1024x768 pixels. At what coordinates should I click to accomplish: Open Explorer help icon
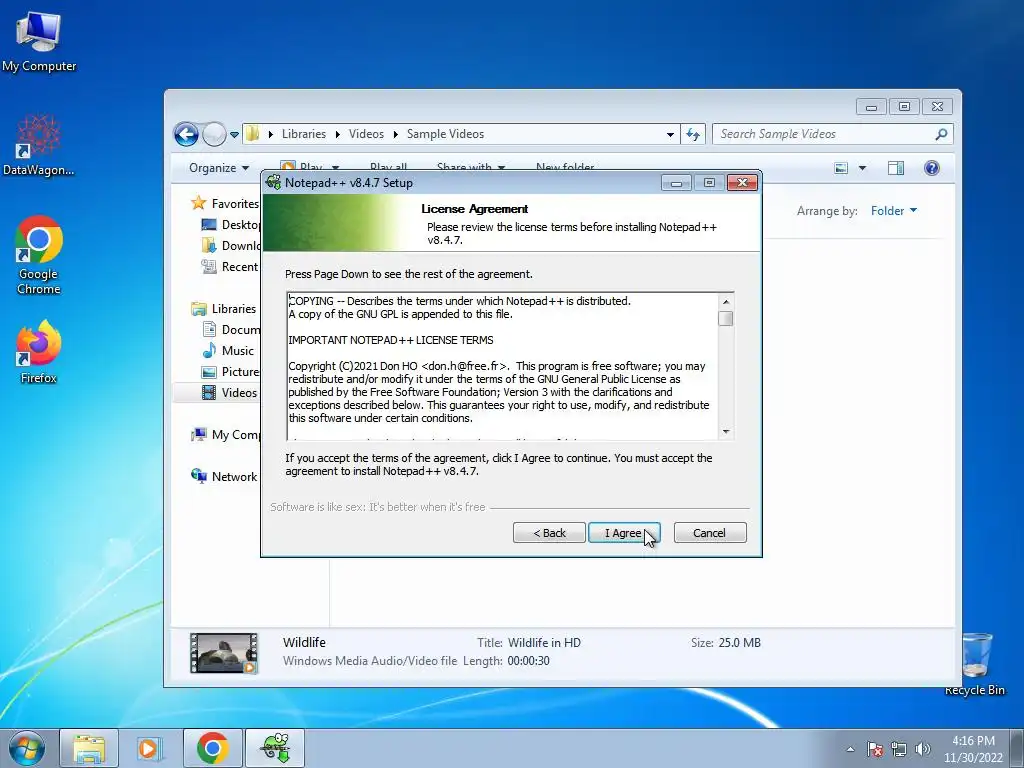[932, 168]
